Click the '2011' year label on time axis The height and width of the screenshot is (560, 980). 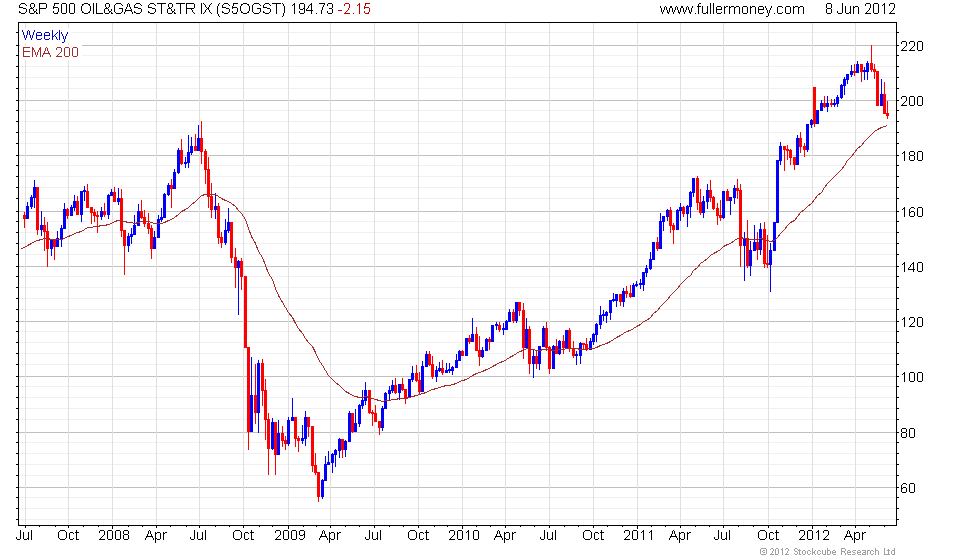click(638, 535)
